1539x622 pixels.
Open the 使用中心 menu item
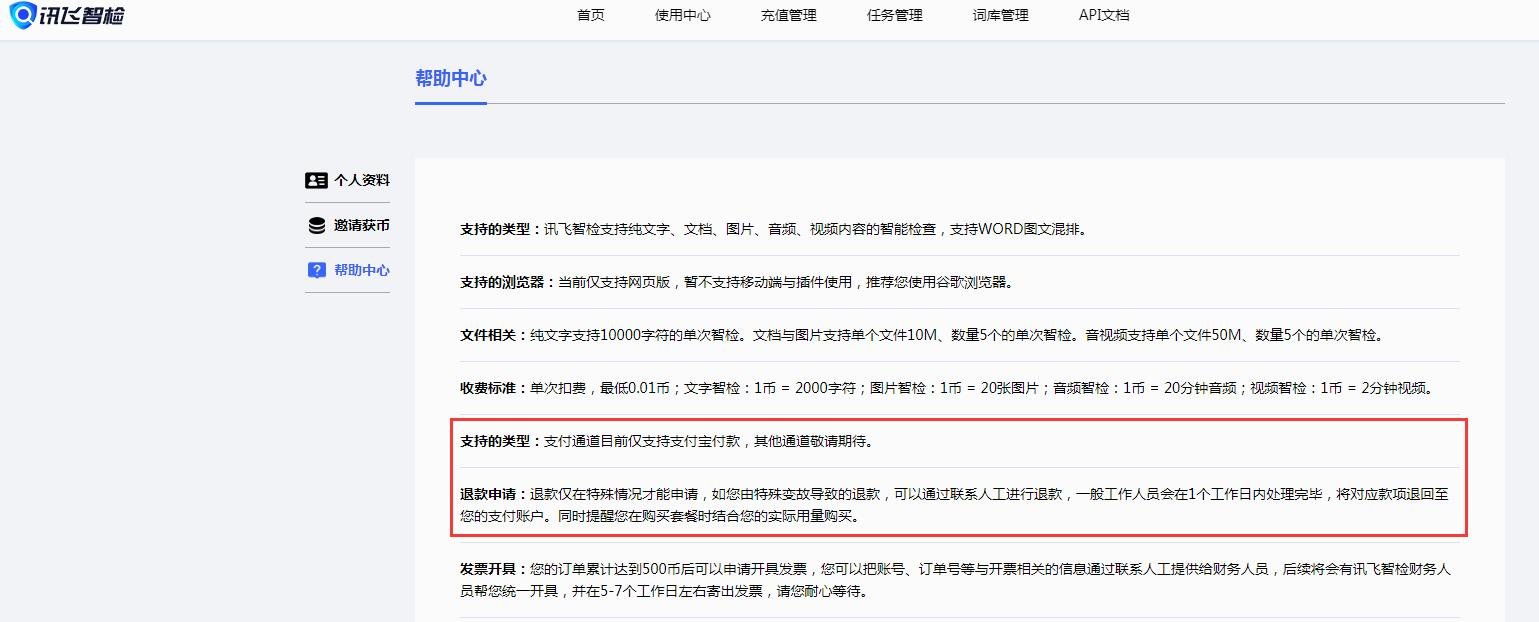pos(683,15)
